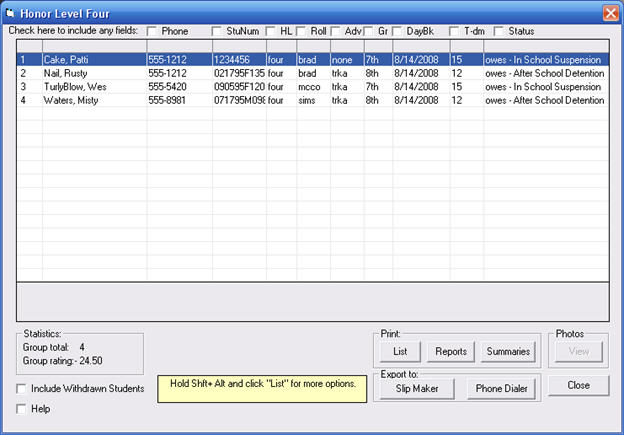This screenshot has width=624, height=435.
Task: Enable the Phone field checkbox
Action: coord(152,31)
